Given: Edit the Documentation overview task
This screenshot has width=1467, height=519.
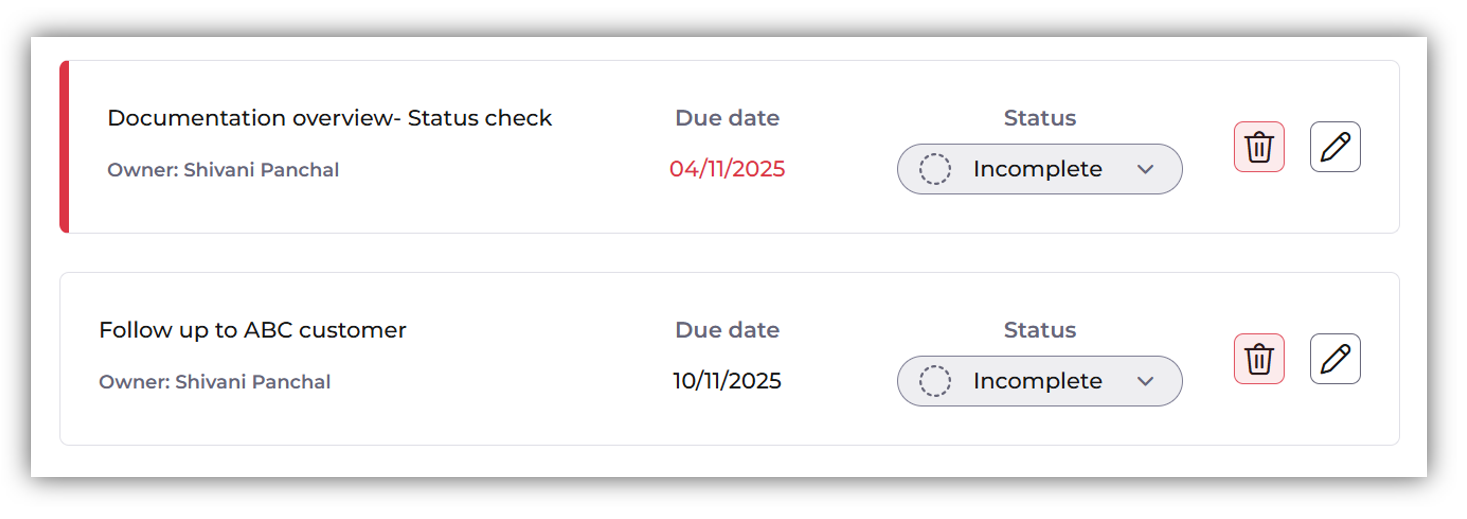Looking at the screenshot, I should click(x=1335, y=147).
